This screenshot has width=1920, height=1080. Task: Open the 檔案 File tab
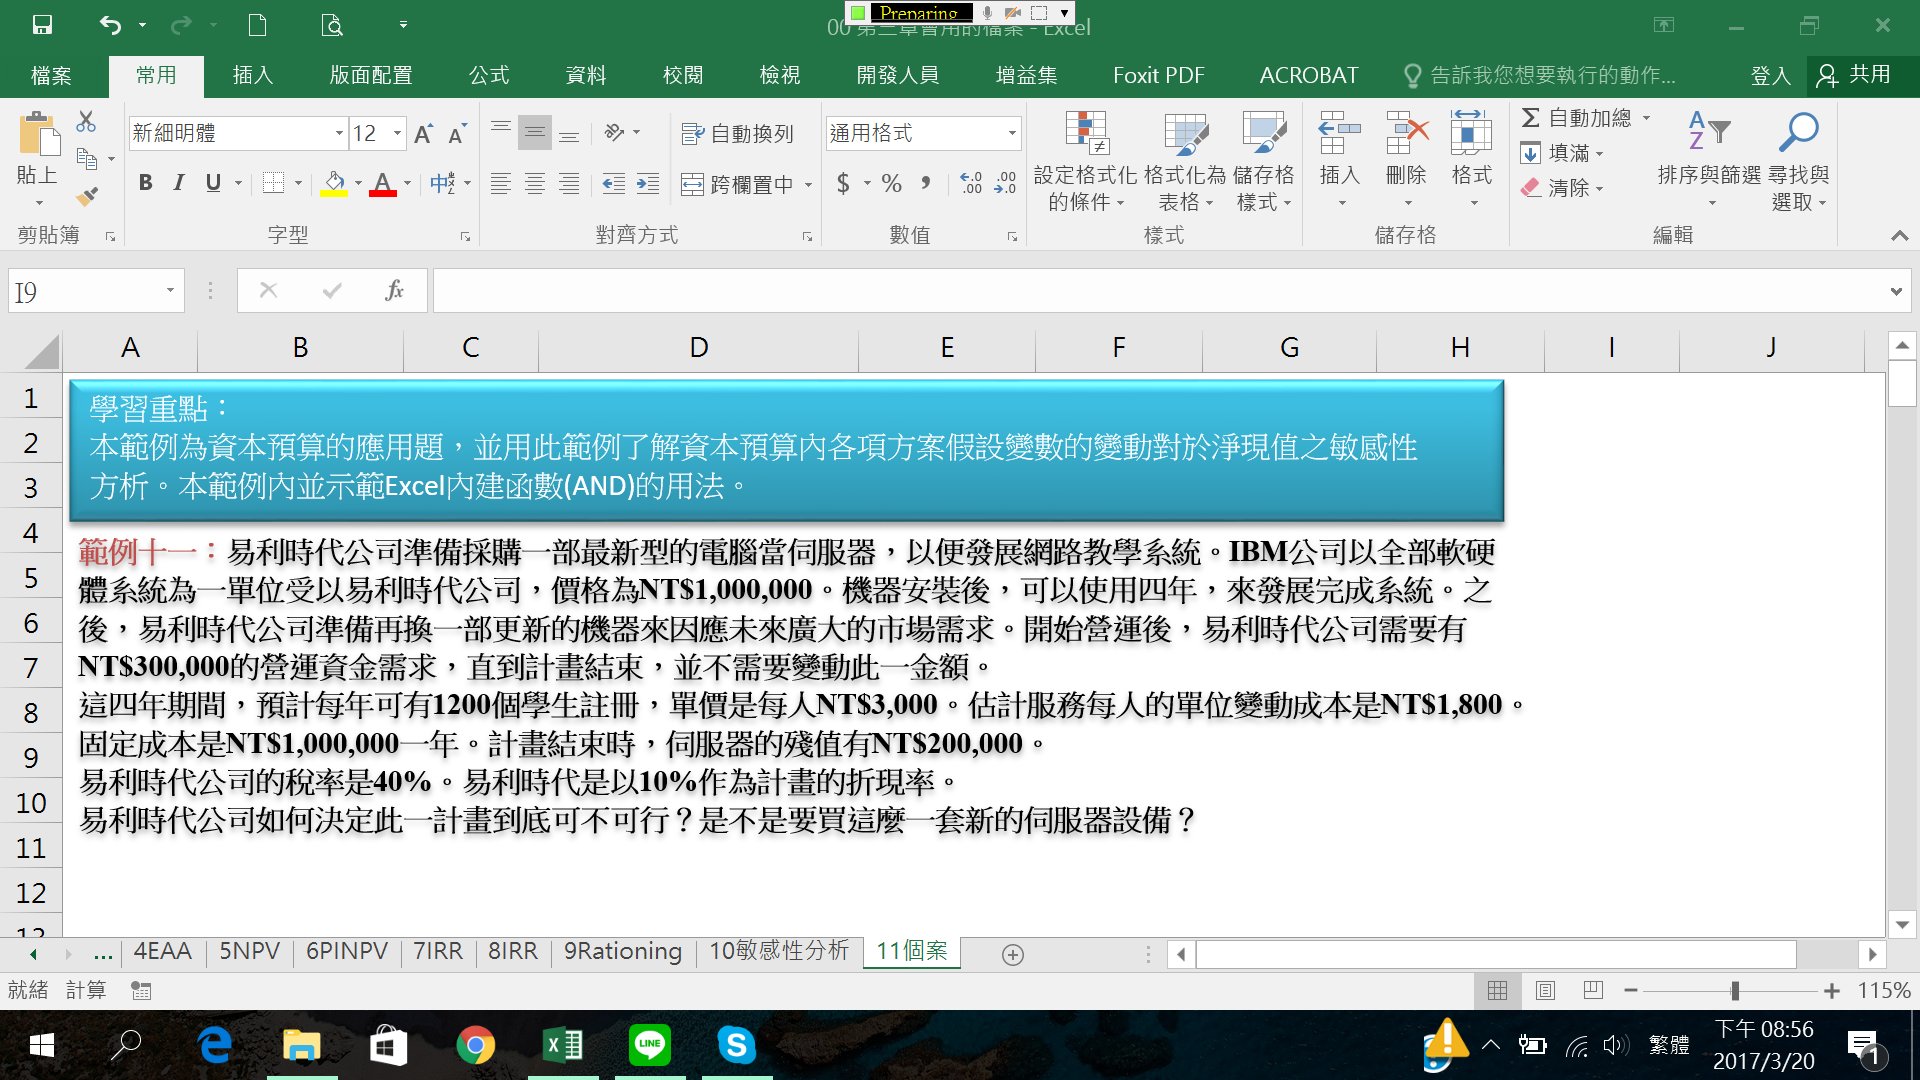[x=51, y=75]
